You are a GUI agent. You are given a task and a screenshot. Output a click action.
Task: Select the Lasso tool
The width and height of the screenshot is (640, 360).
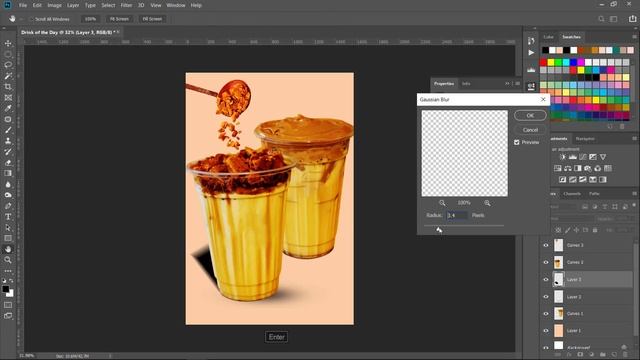[x=8, y=65]
